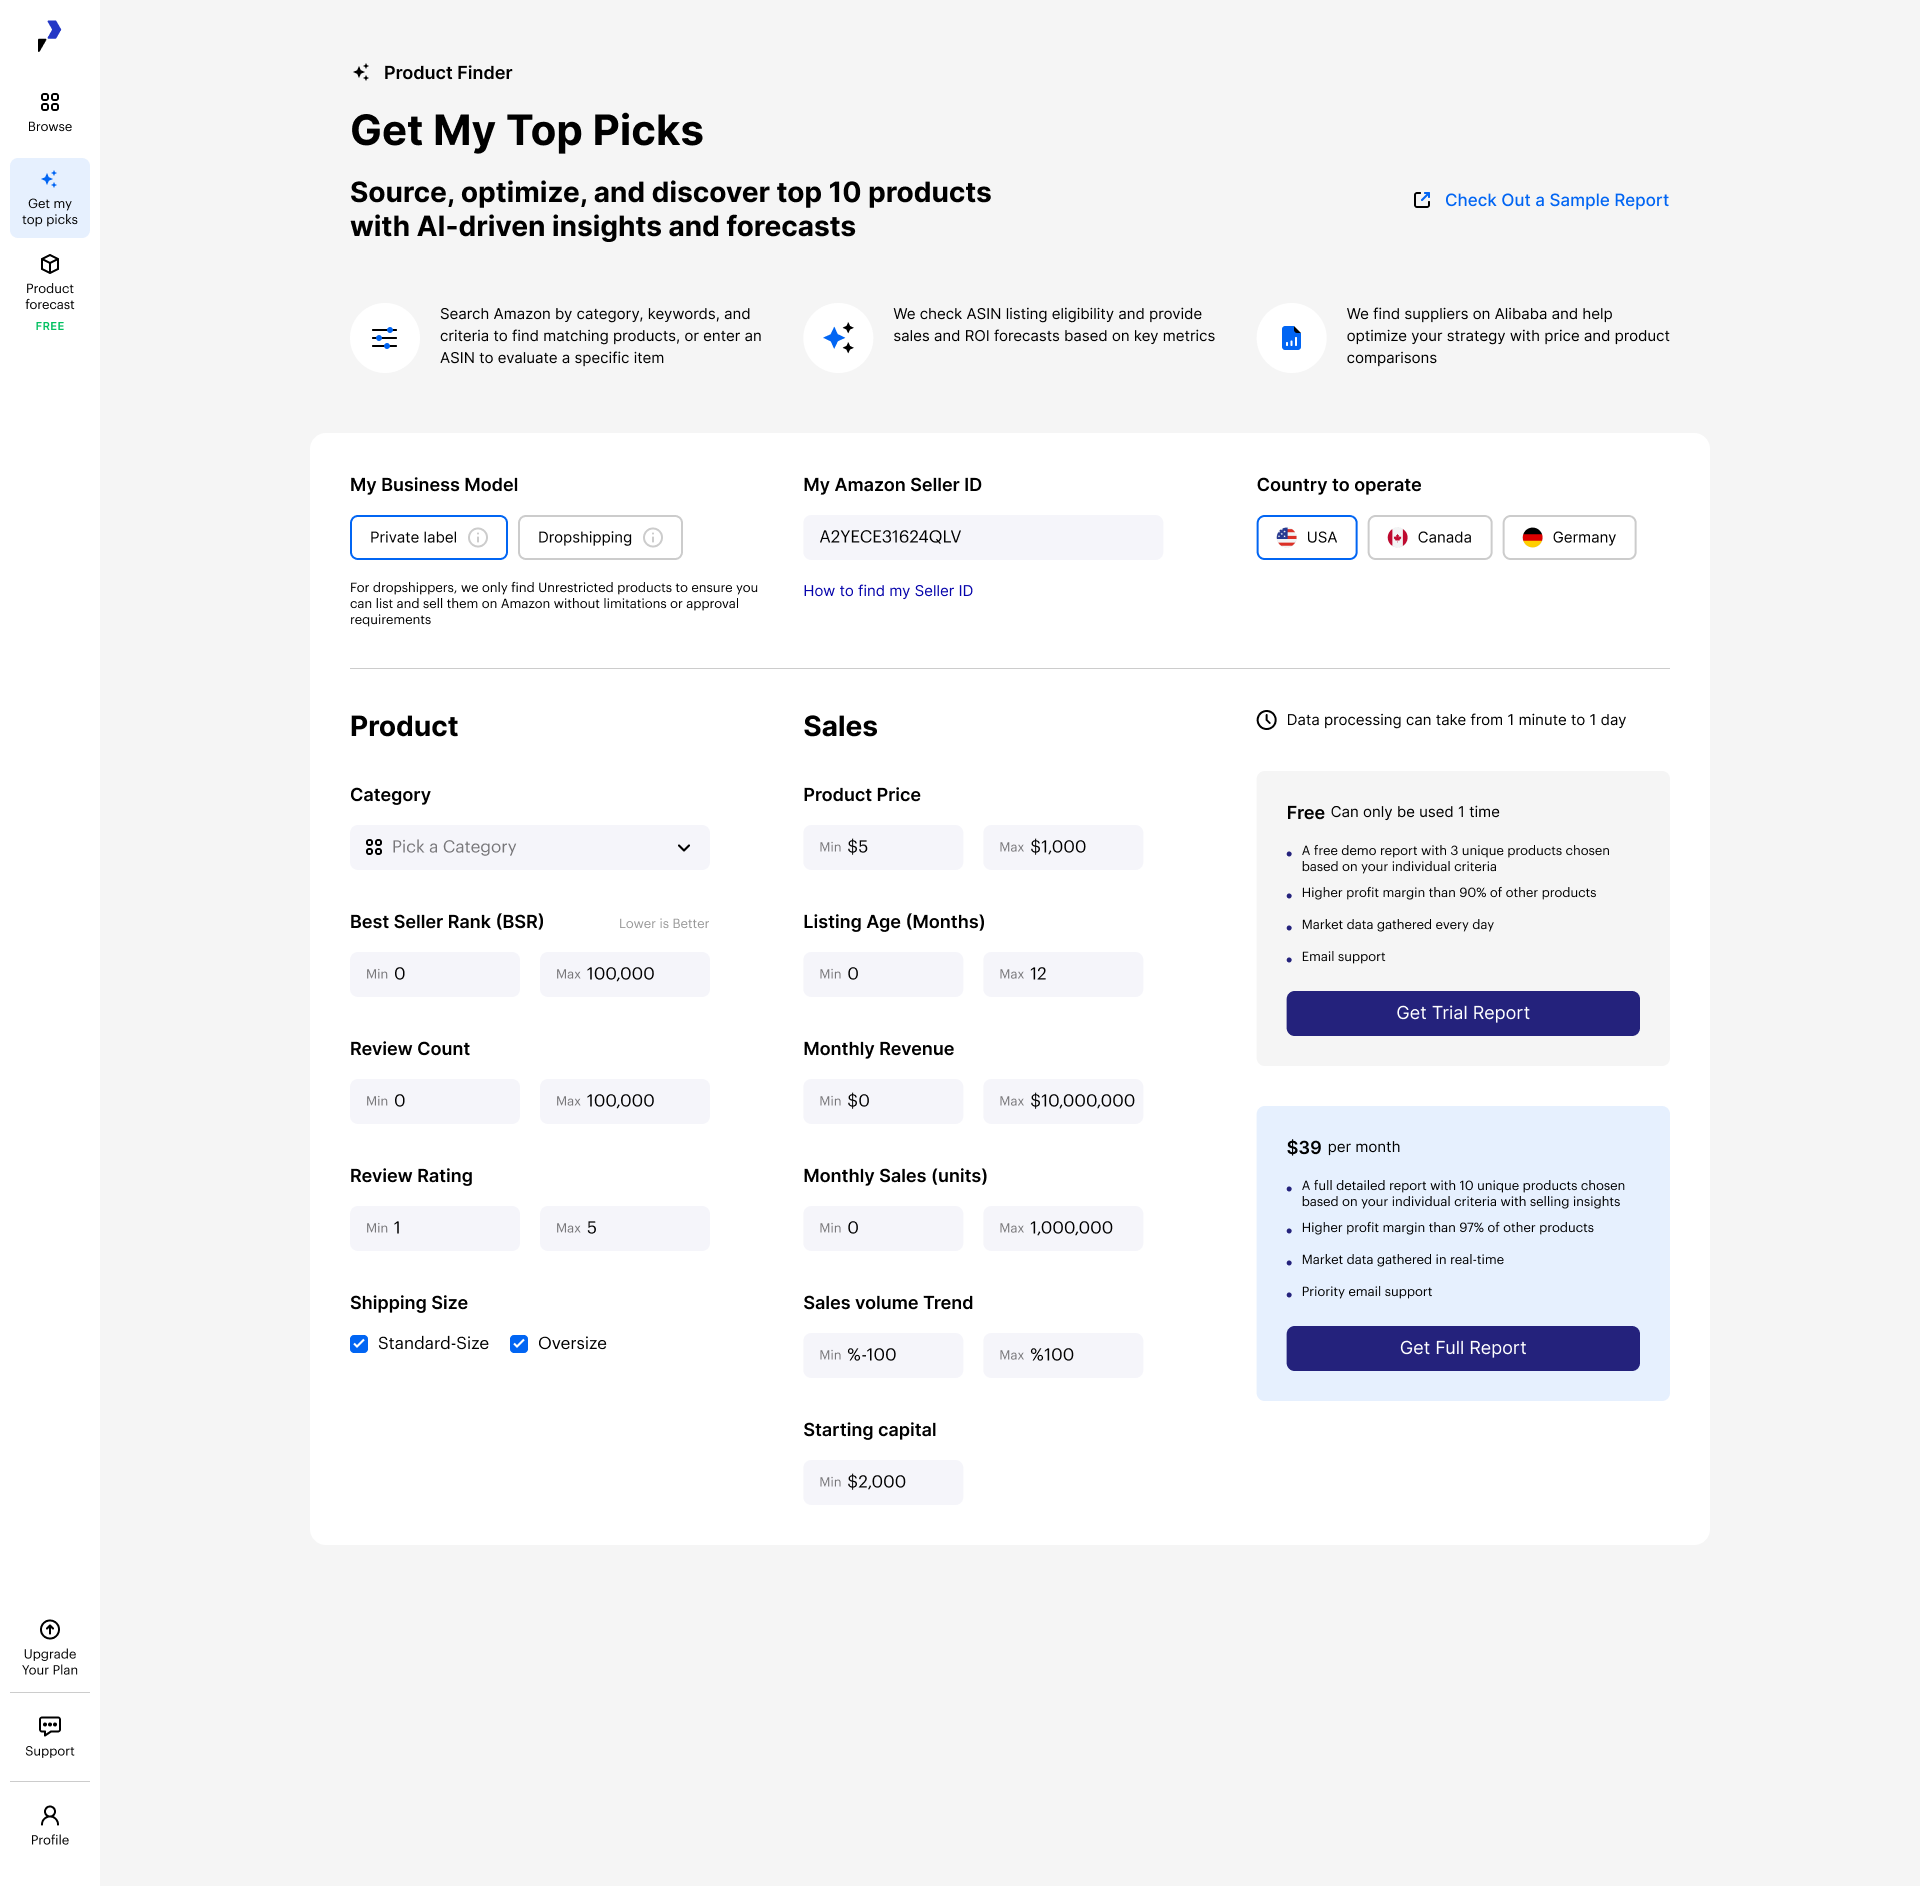Click Private label info icon
The width and height of the screenshot is (1920, 1886).
click(x=478, y=538)
